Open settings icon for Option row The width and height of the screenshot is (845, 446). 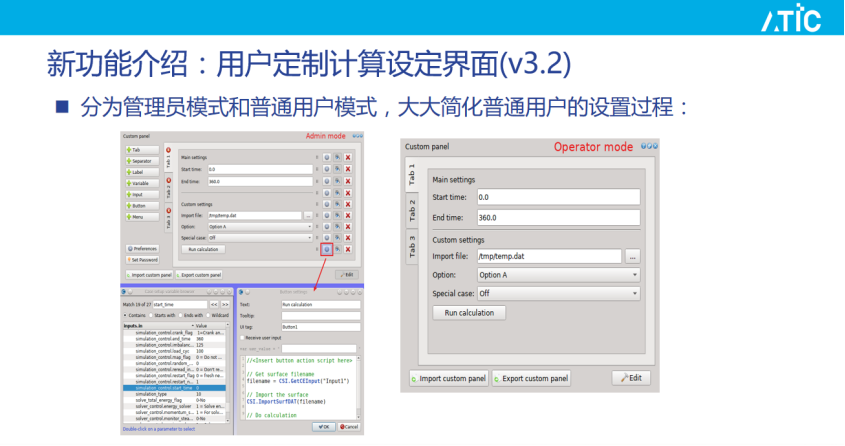point(327,227)
